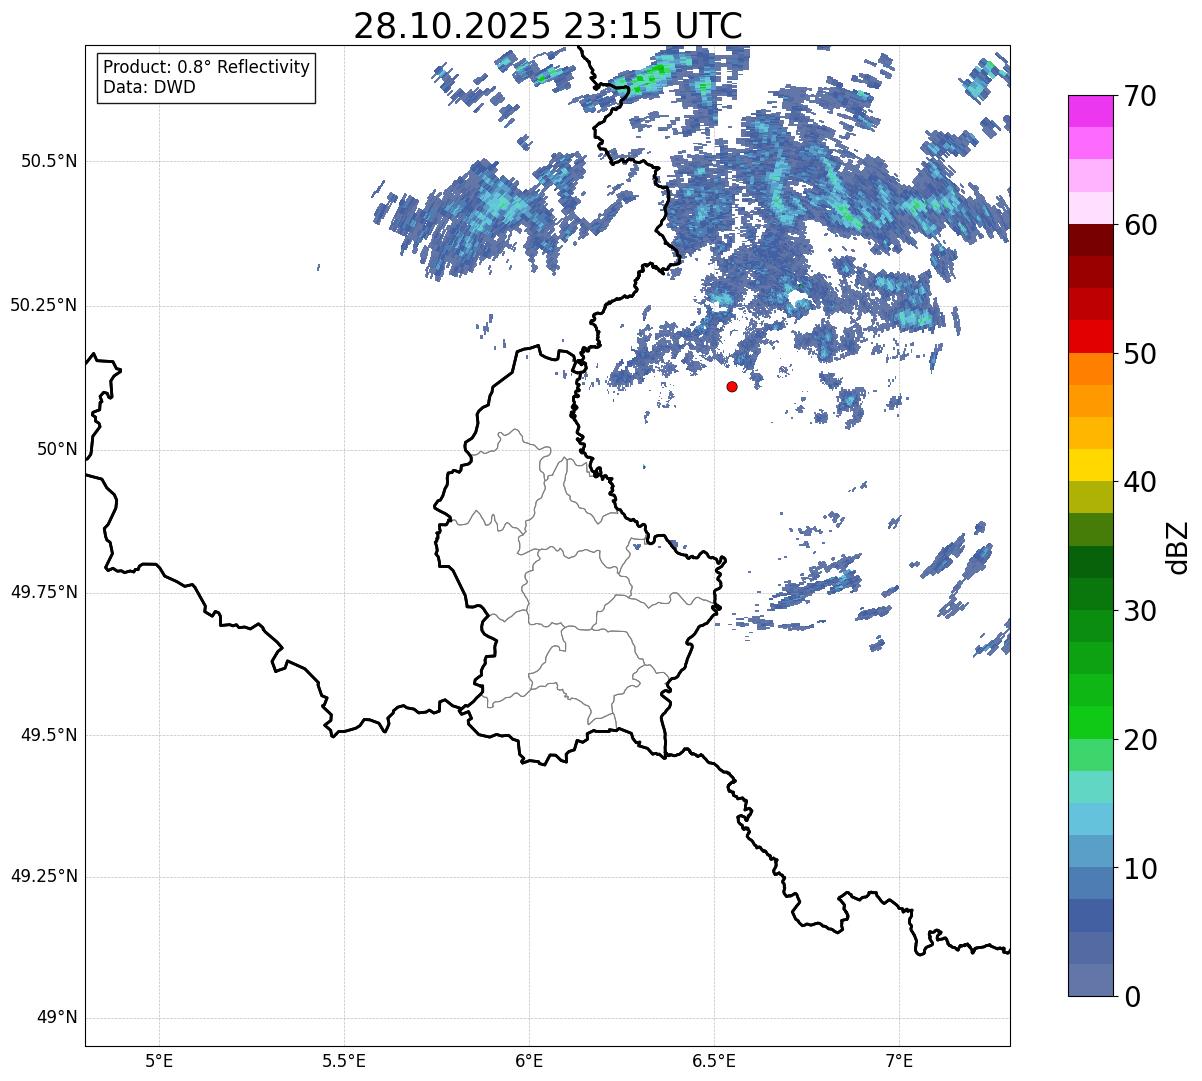Click the 20 colorbar tick label
Viewport: 1202px width, 1081px height.
coord(1142,740)
